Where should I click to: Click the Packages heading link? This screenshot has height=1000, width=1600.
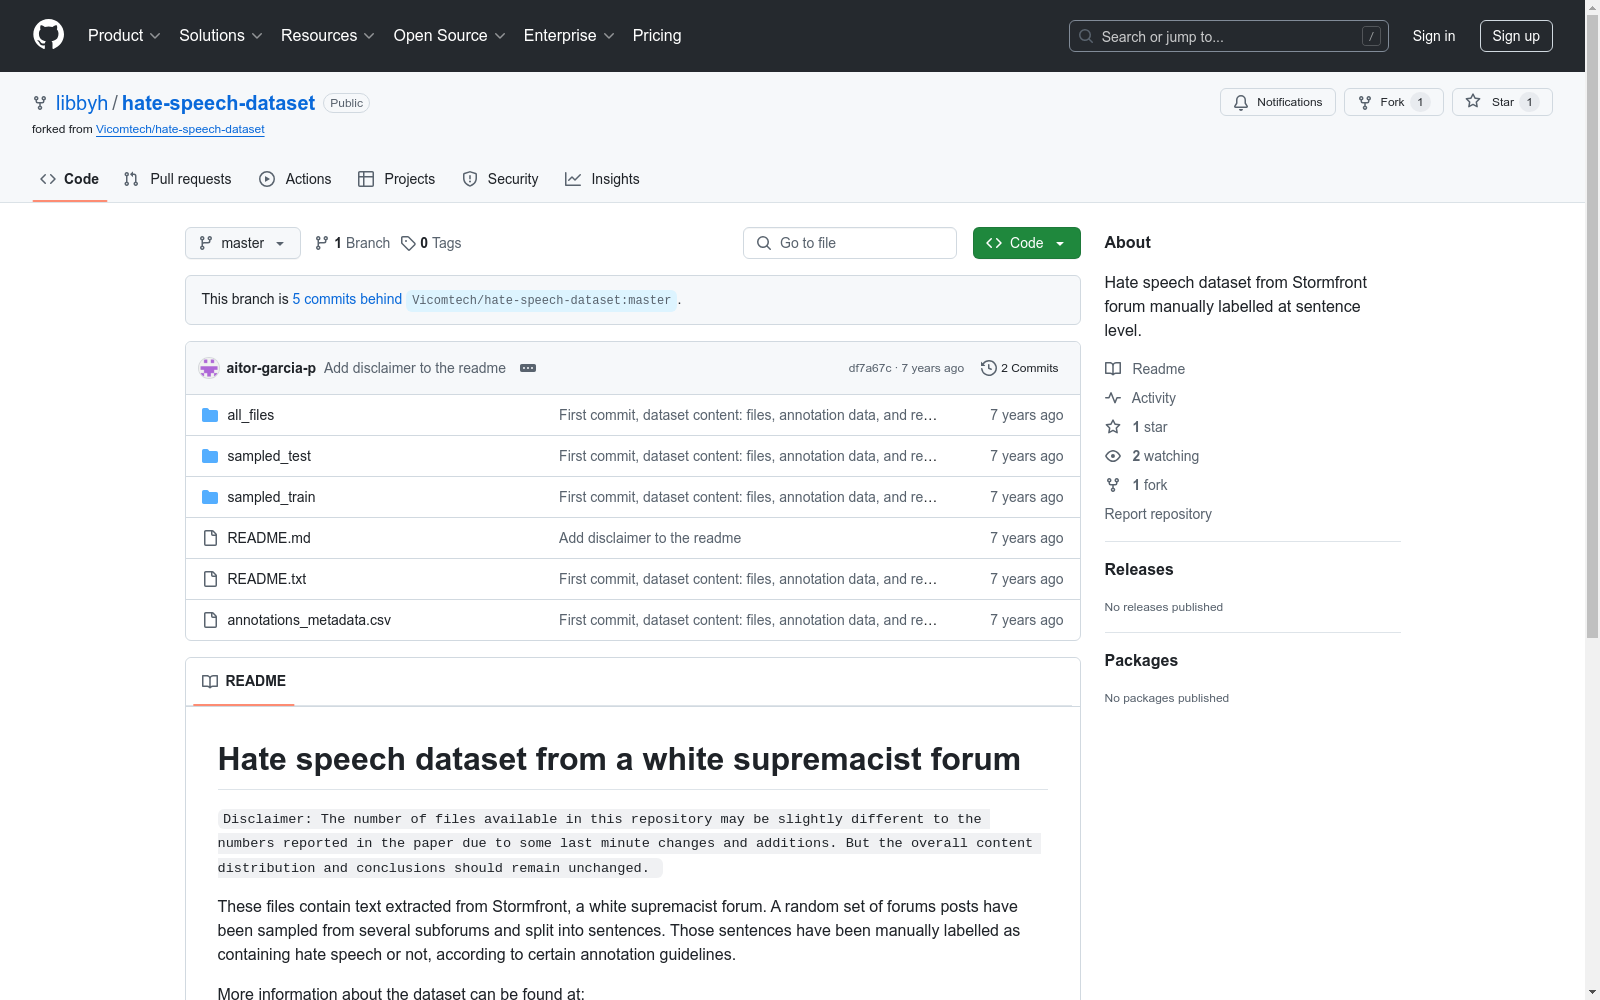click(x=1141, y=660)
